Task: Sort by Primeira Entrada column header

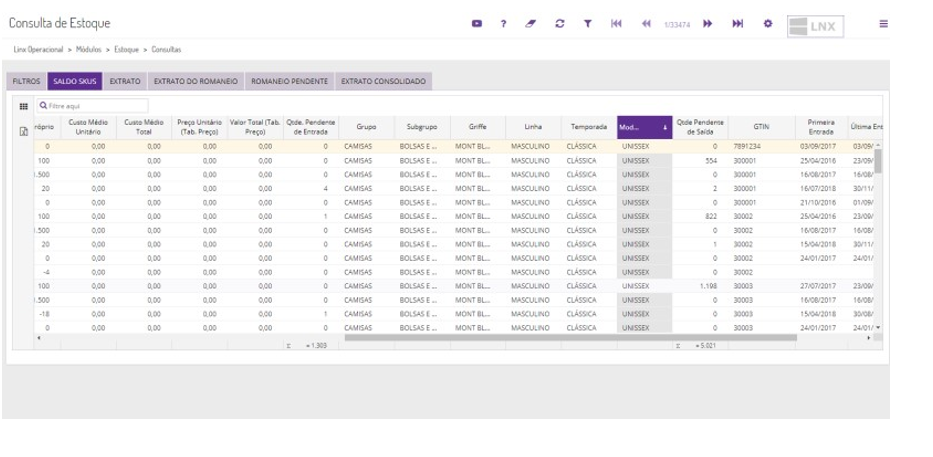Action: pos(822,127)
